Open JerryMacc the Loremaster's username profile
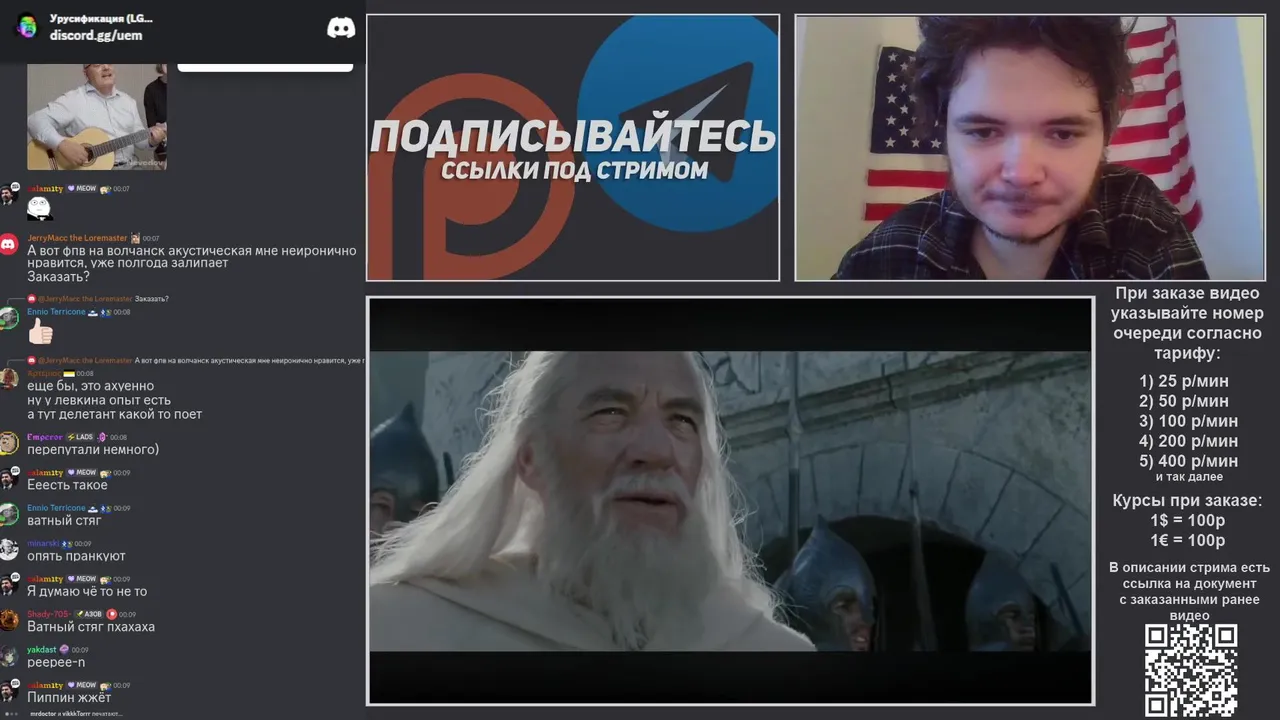 [77, 238]
